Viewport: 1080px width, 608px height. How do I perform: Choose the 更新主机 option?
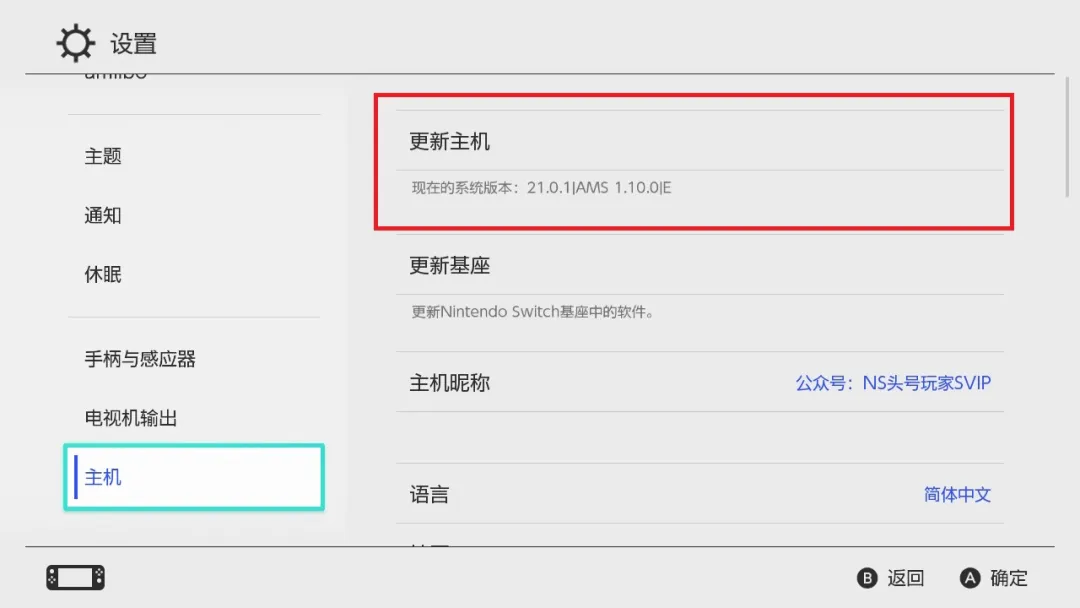tap(450, 142)
